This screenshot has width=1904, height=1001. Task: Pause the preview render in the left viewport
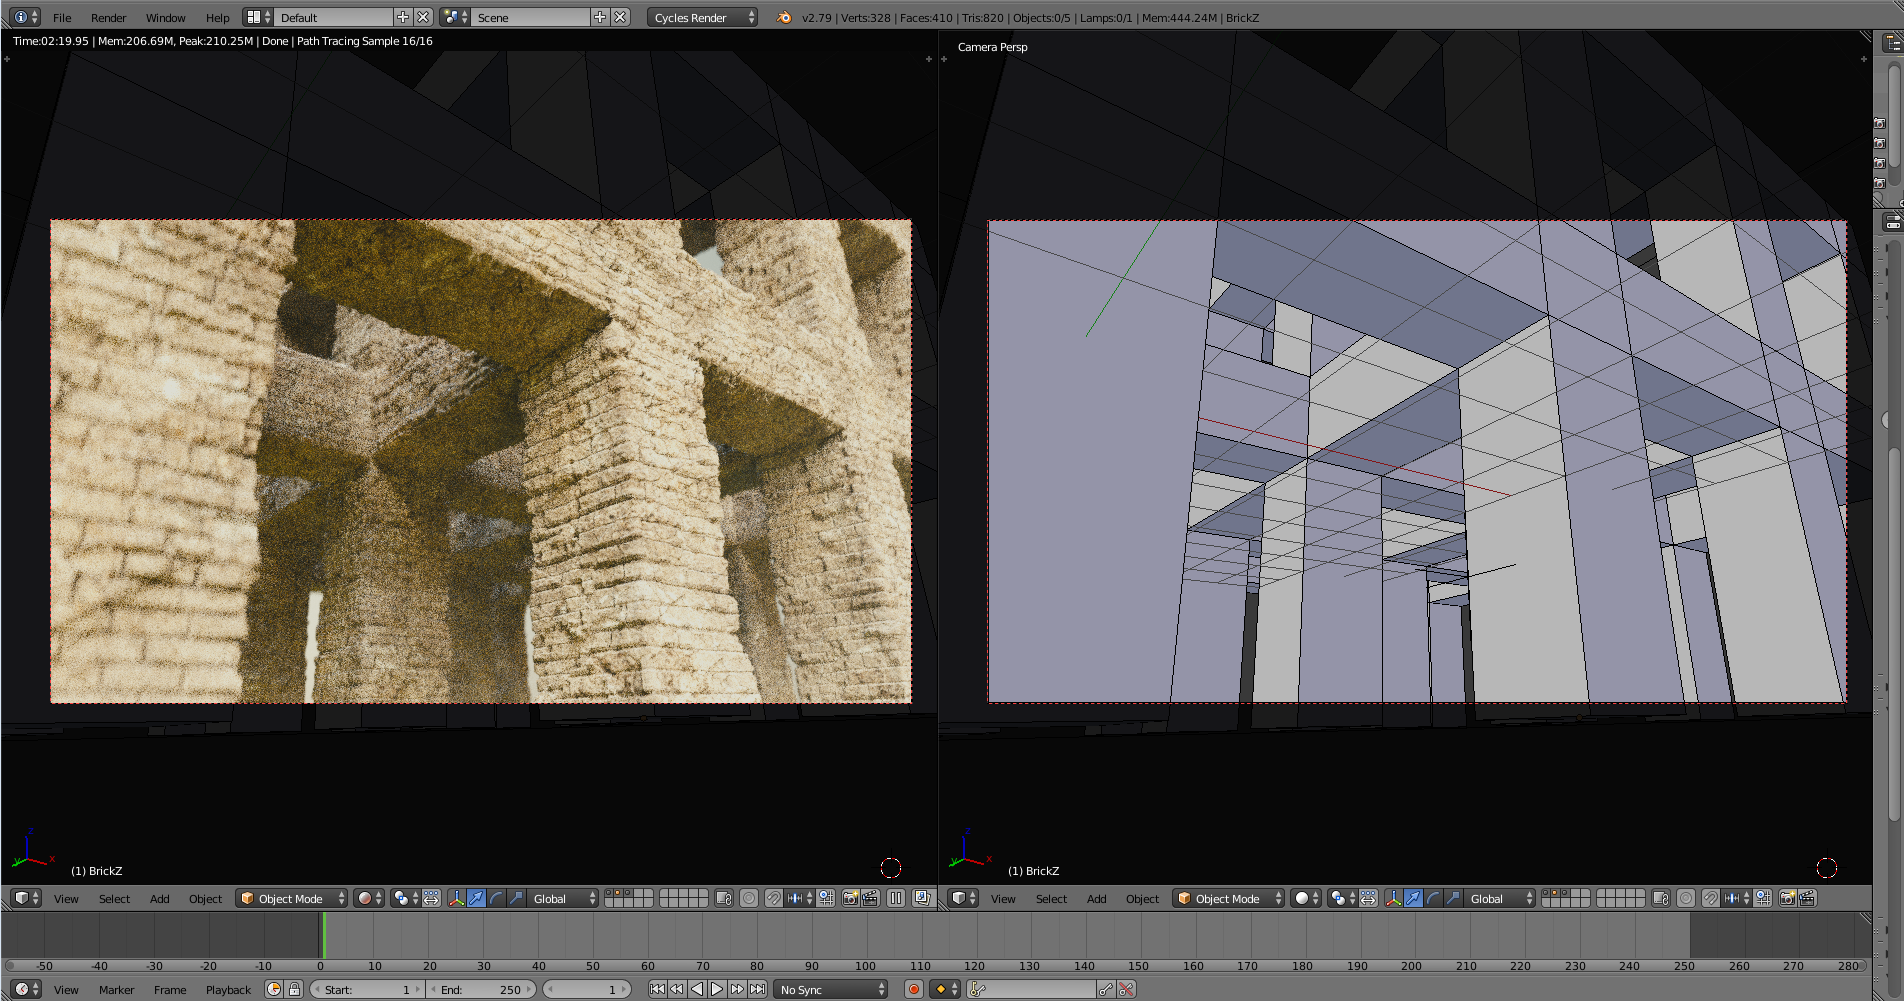tap(896, 898)
